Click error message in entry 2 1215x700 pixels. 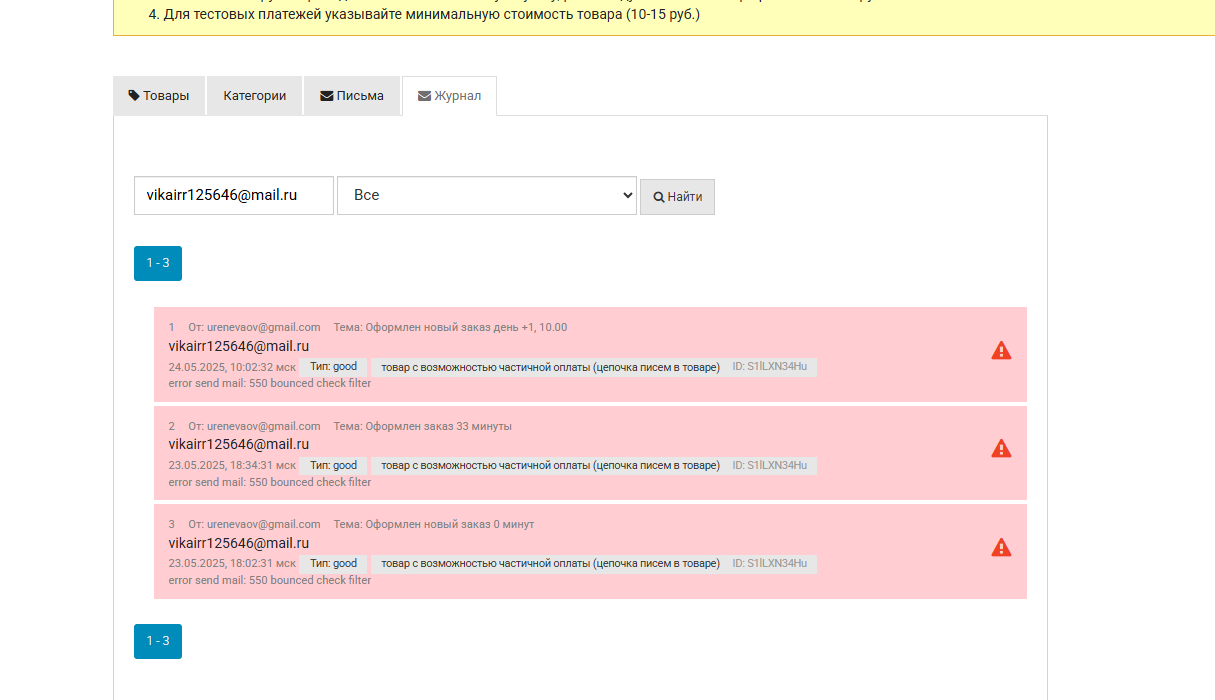pyautogui.click(x=270, y=482)
